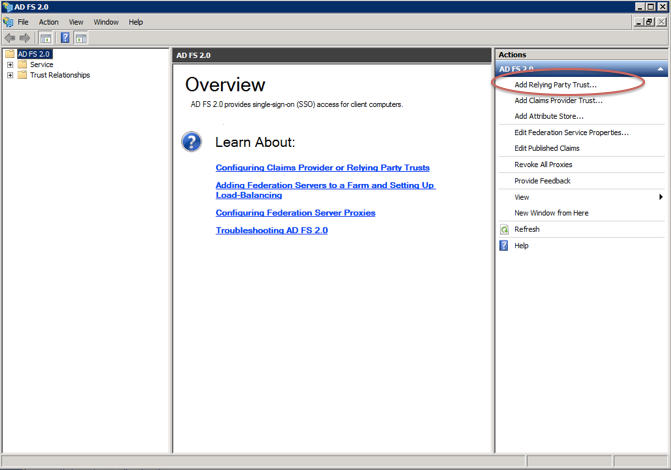Image resolution: width=671 pixels, height=470 pixels.
Task: Click Show/Hide Action Pane toolbar icon
Action: point(81,38)
